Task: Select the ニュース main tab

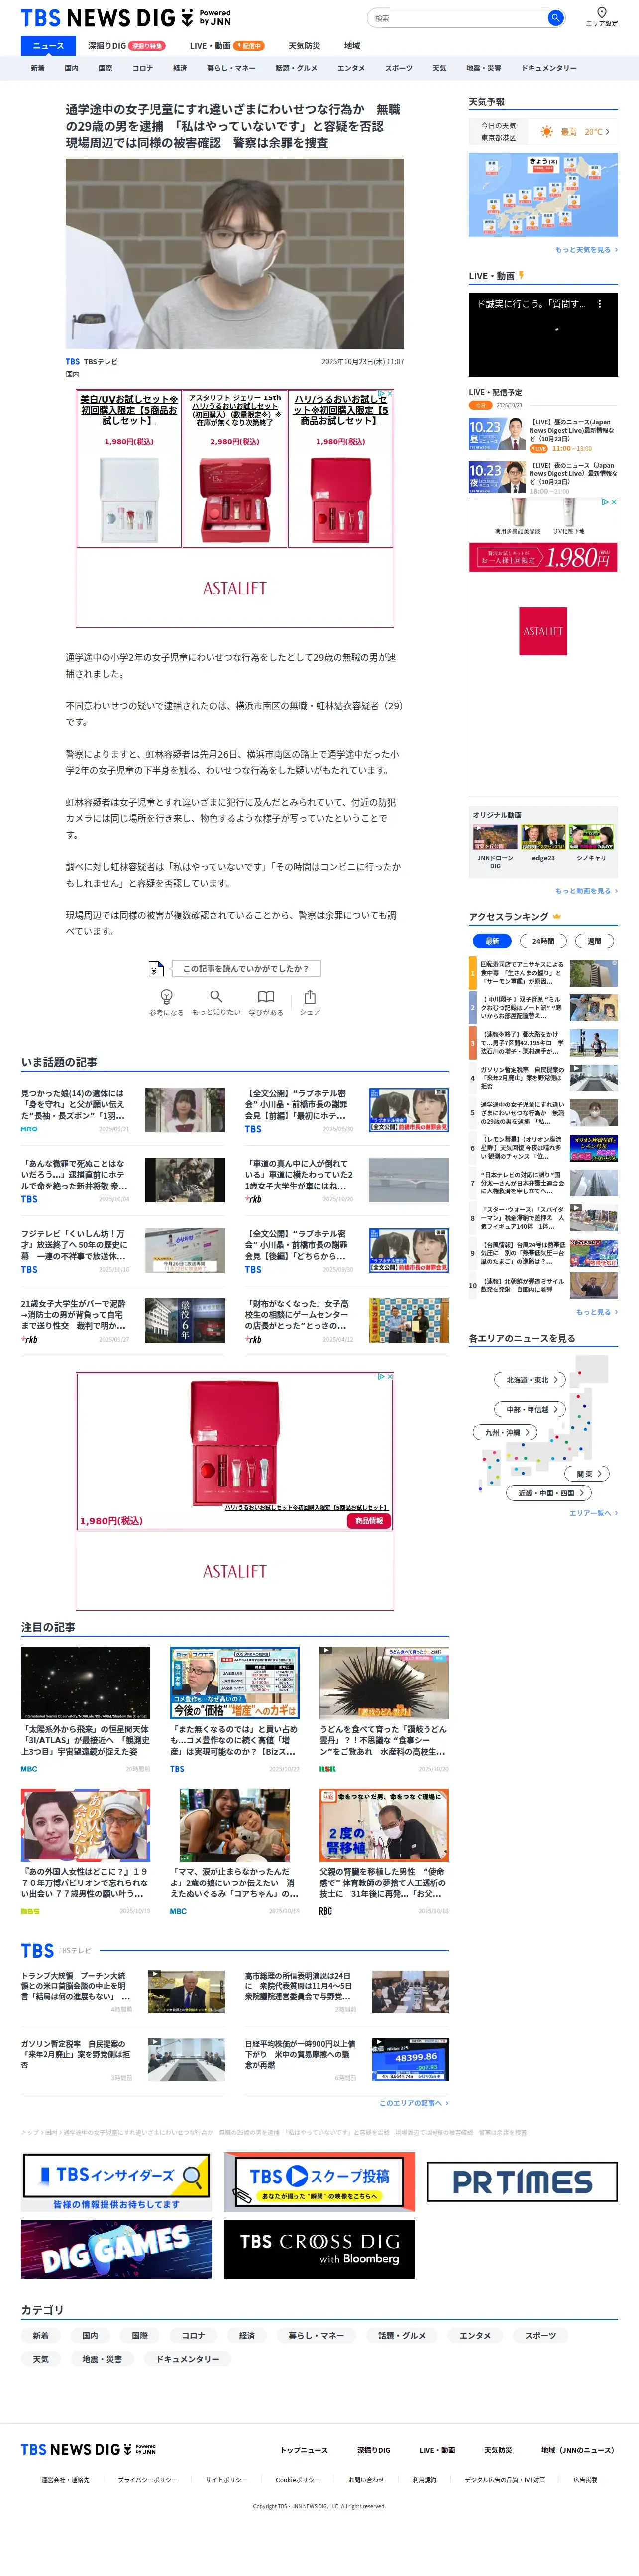Action: click(48, 46)
